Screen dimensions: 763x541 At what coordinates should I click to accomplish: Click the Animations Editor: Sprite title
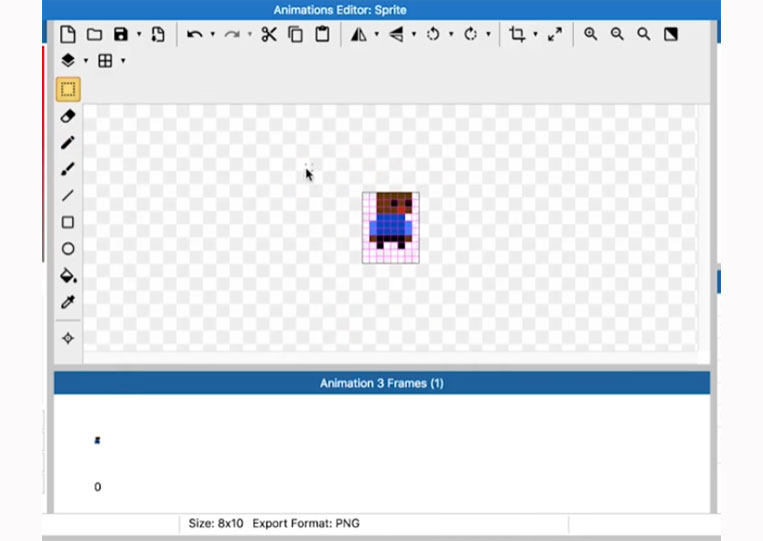[340, 10]
